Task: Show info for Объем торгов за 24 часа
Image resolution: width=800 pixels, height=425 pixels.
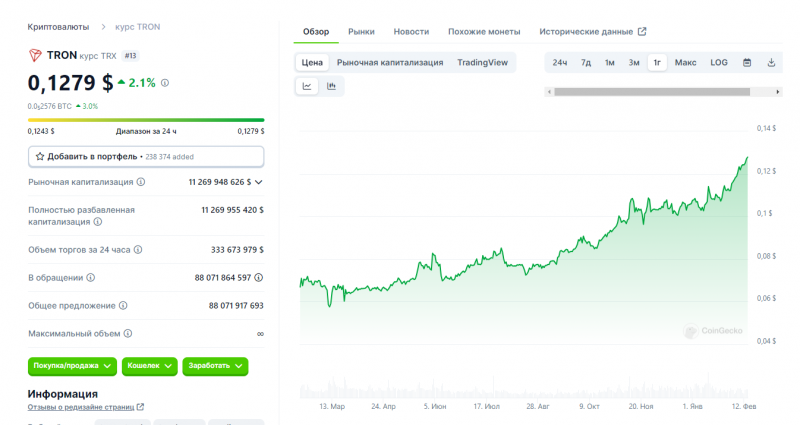Action: click(138, 250)
